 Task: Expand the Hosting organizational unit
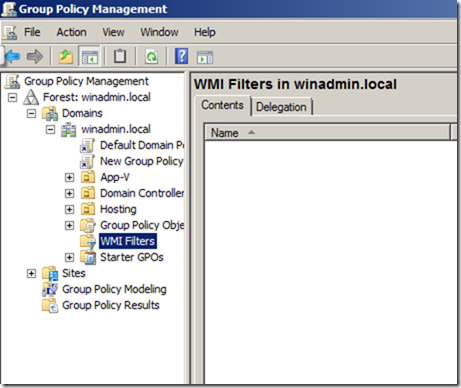(69, 209)
